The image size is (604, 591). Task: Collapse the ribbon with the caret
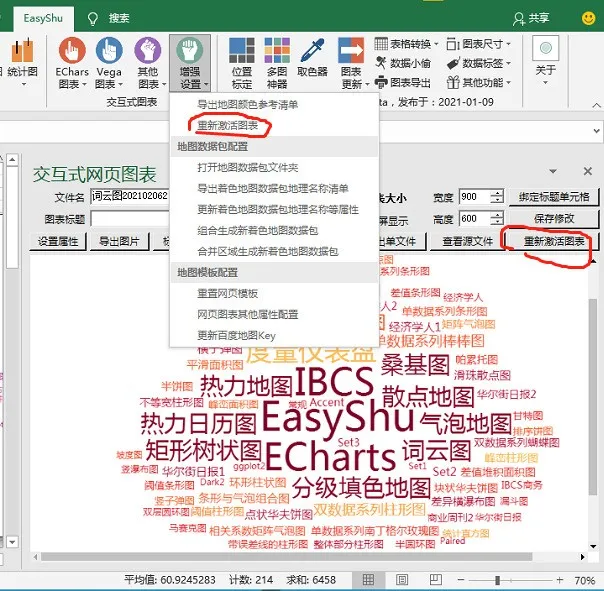(x=596, y=105)
